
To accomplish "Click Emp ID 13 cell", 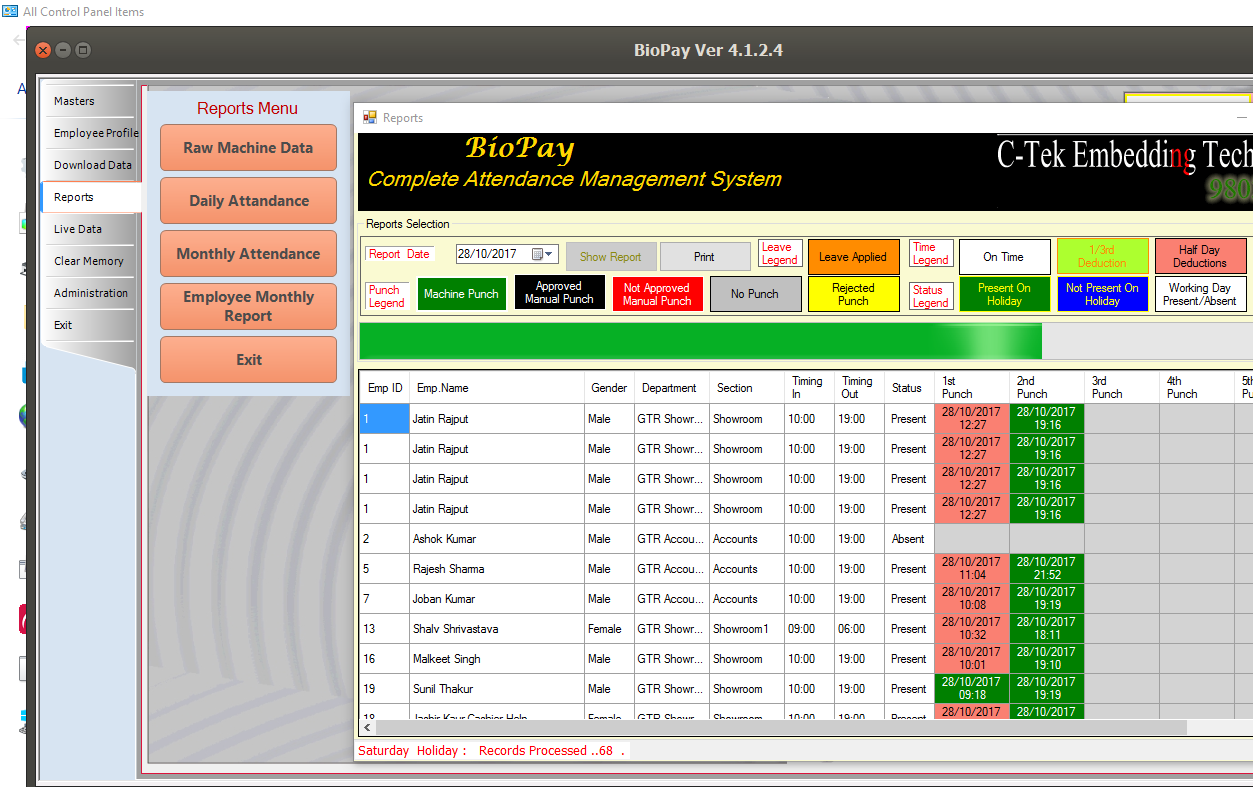I will click(x=385, y=629).
